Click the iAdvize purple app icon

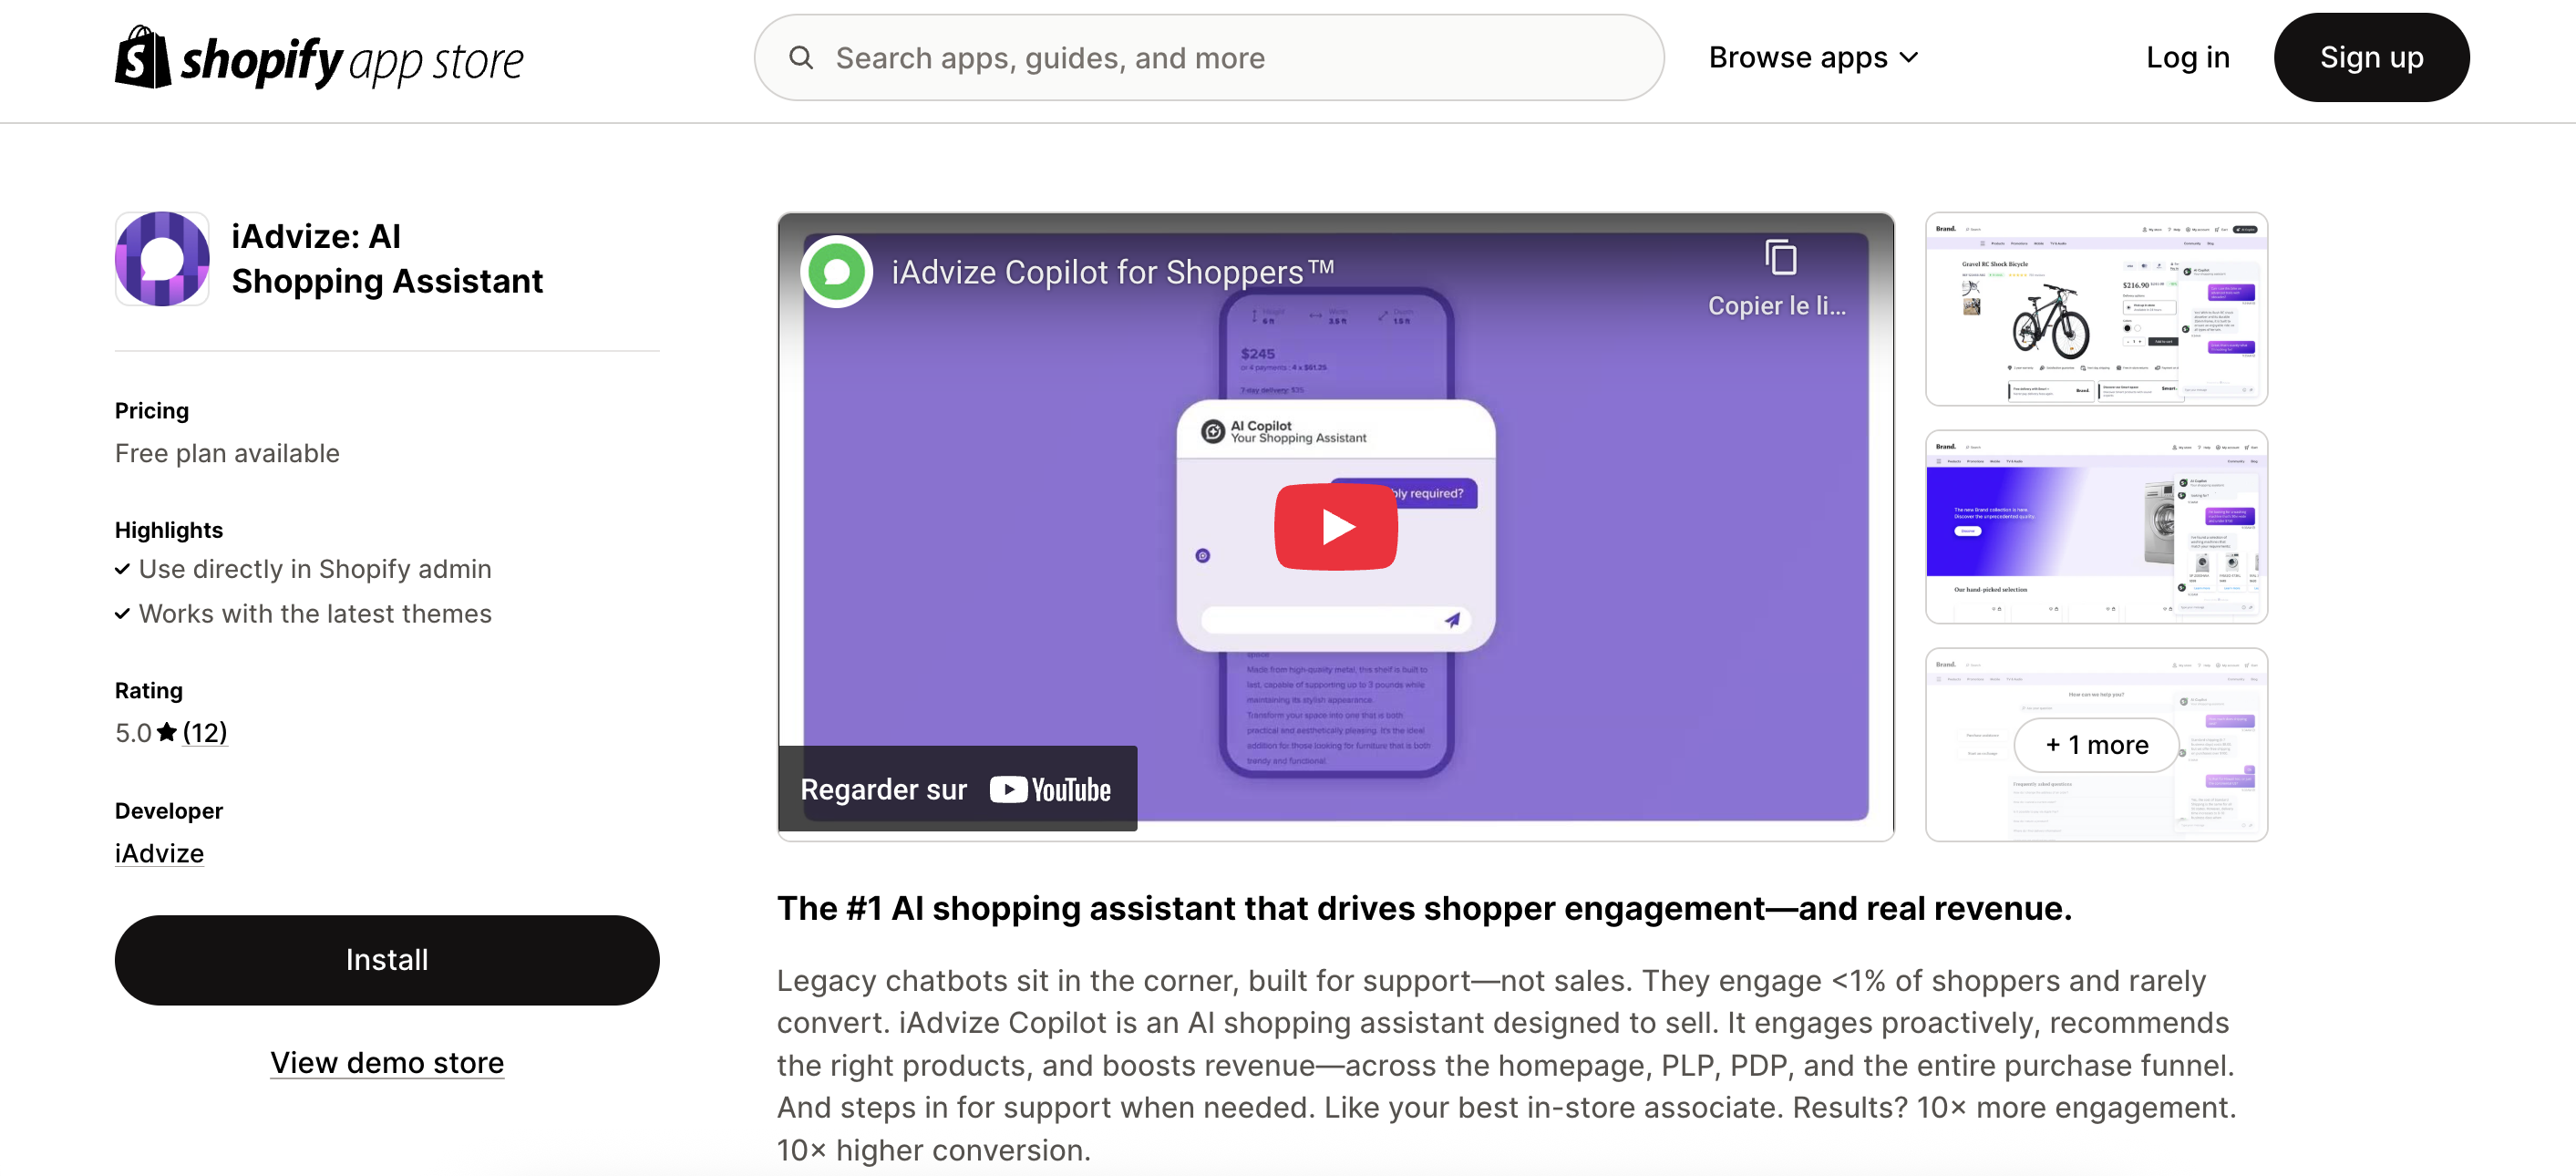pos(162,259)
